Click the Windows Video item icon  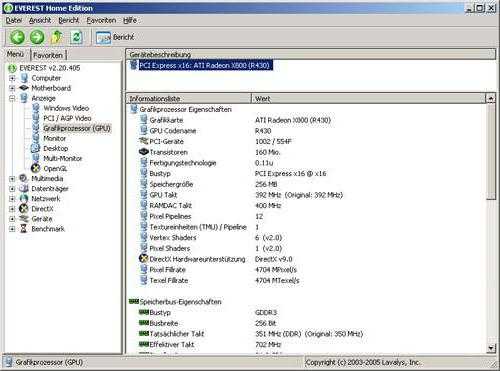(36, 108)
